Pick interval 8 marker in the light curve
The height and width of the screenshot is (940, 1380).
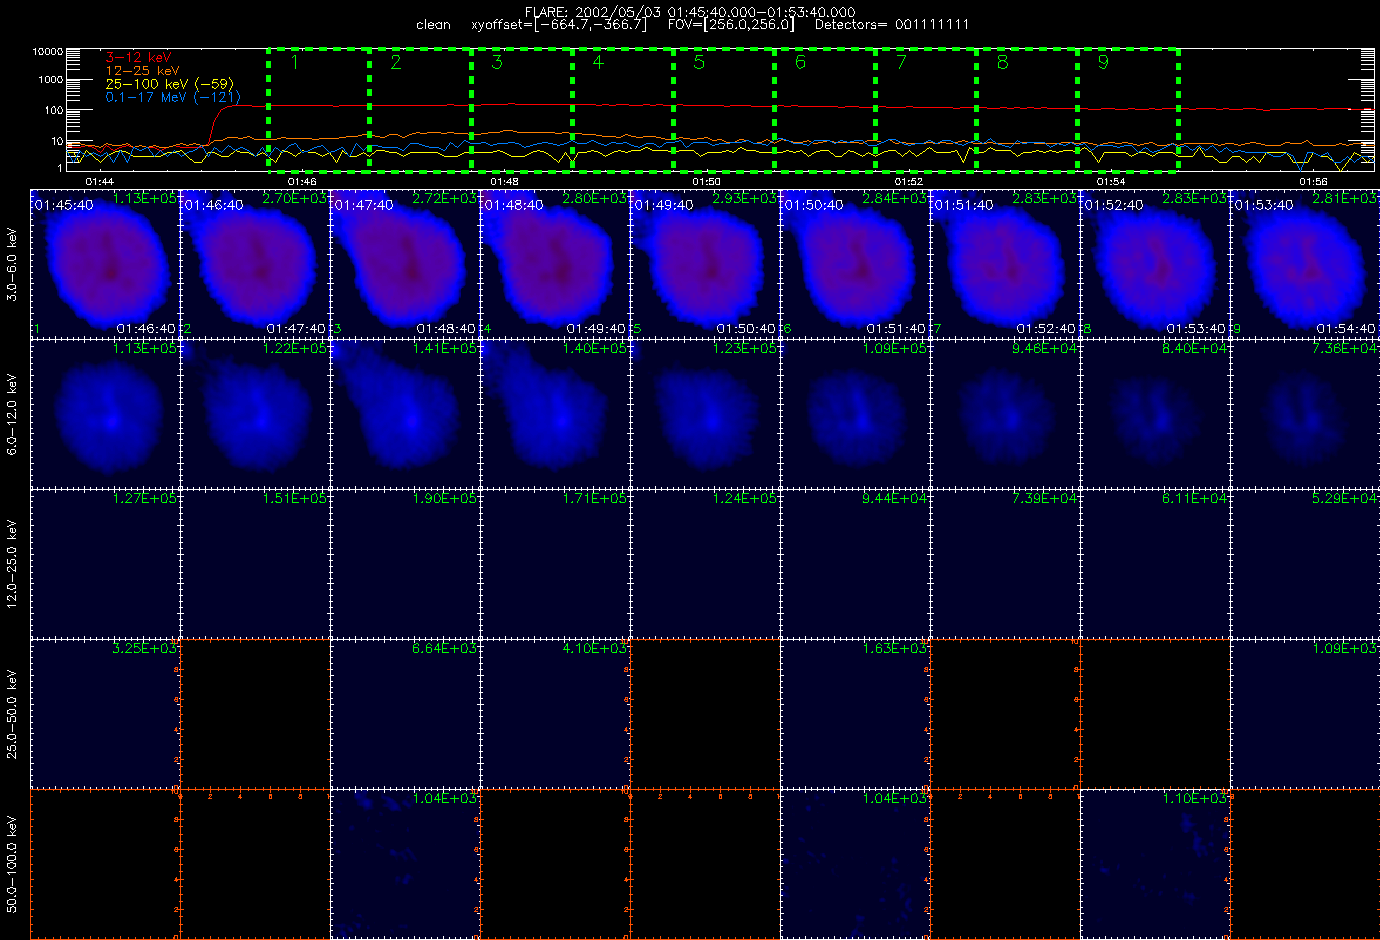coord(1002,62)
